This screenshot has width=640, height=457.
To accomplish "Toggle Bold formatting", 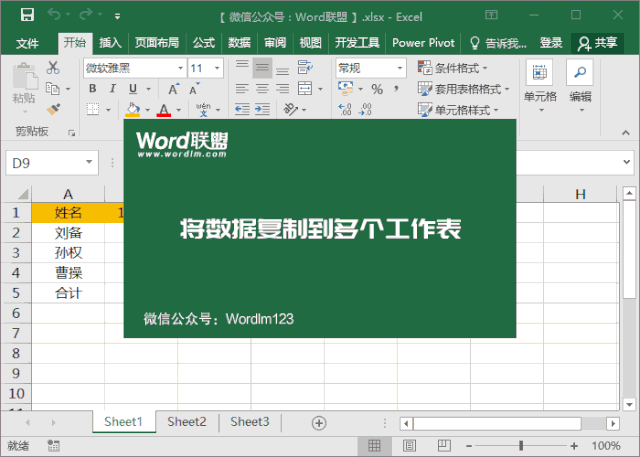I will (93, 89).
